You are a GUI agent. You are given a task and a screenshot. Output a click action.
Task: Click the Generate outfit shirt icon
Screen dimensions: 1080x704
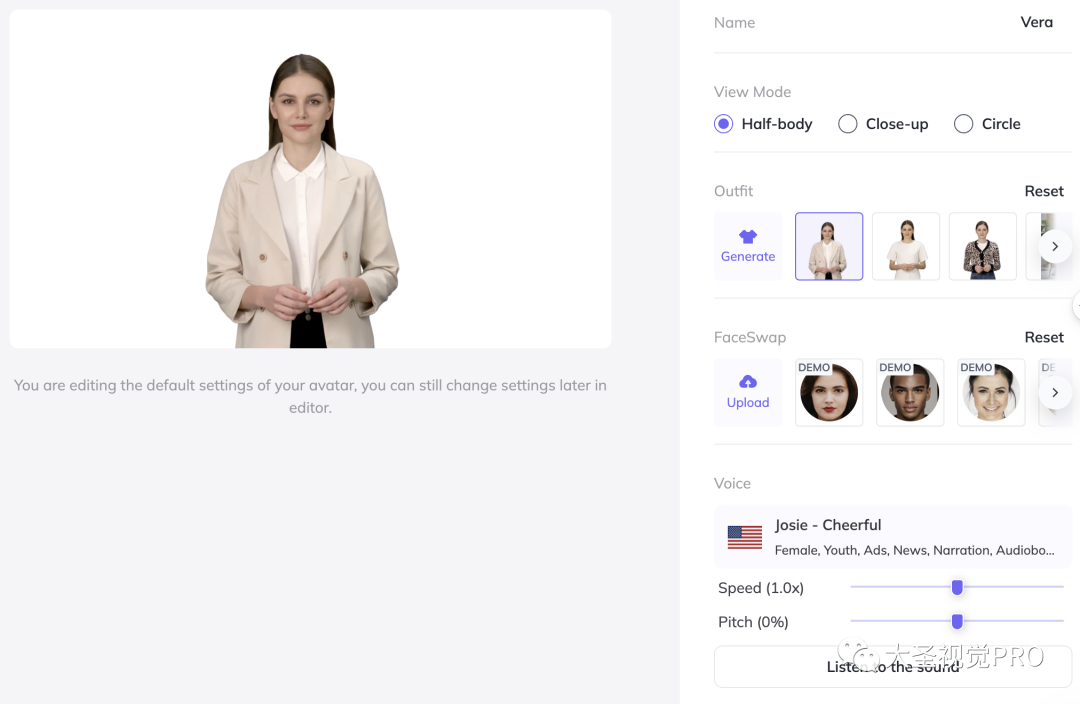(x=748, y=237)
